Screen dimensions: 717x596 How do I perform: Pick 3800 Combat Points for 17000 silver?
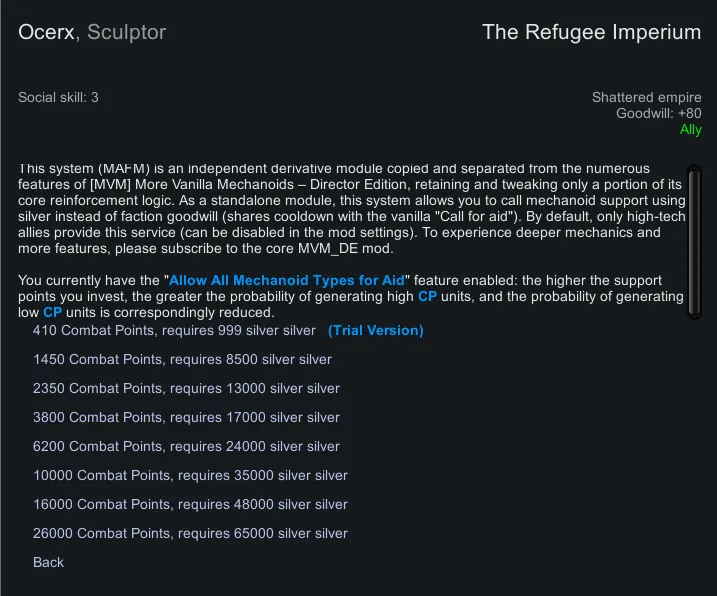coord(186,417)
